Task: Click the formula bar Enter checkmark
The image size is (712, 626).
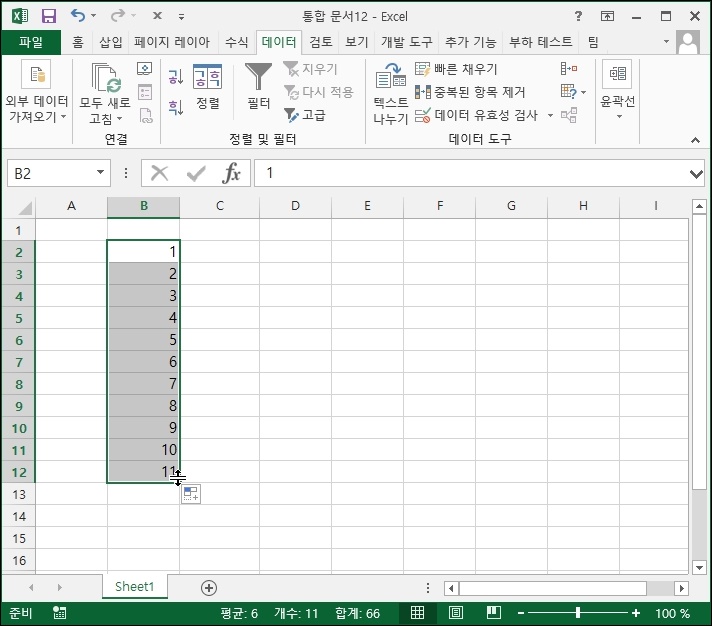Action: click(196, 173)
